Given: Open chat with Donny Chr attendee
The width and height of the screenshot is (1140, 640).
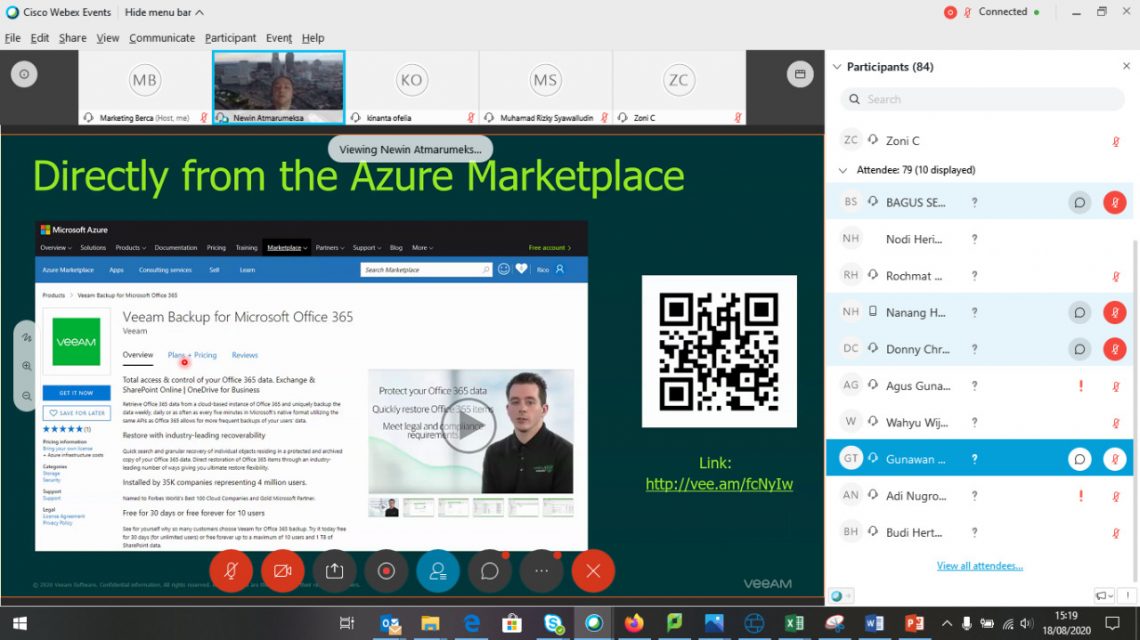Looking at the screenshot, I should (1080, 349).
